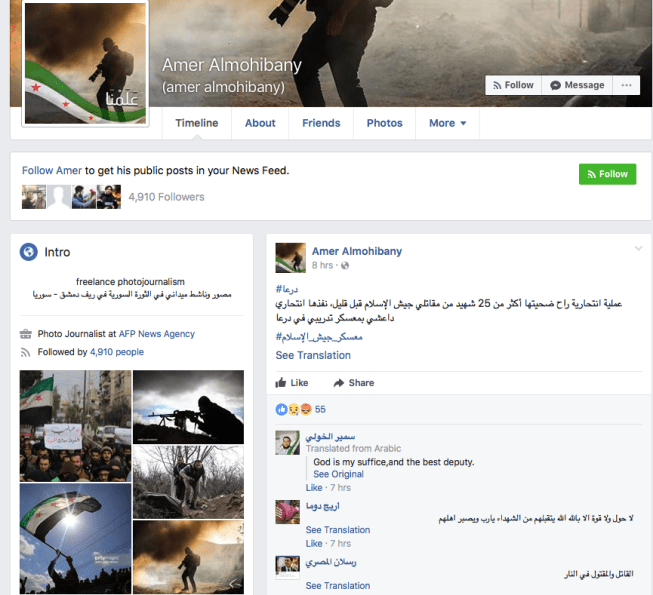Click See Original in first comment

tap(338, 474)
